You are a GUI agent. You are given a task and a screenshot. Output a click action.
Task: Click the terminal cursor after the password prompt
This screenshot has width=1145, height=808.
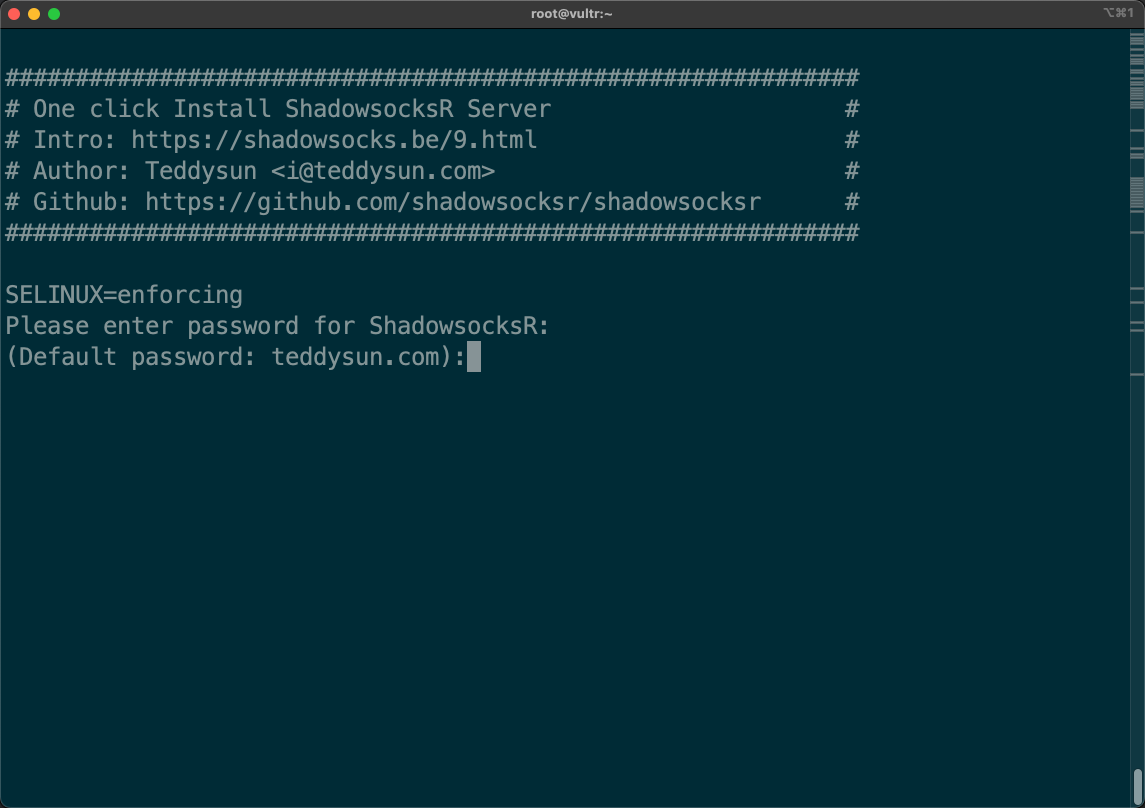[474, 357]
